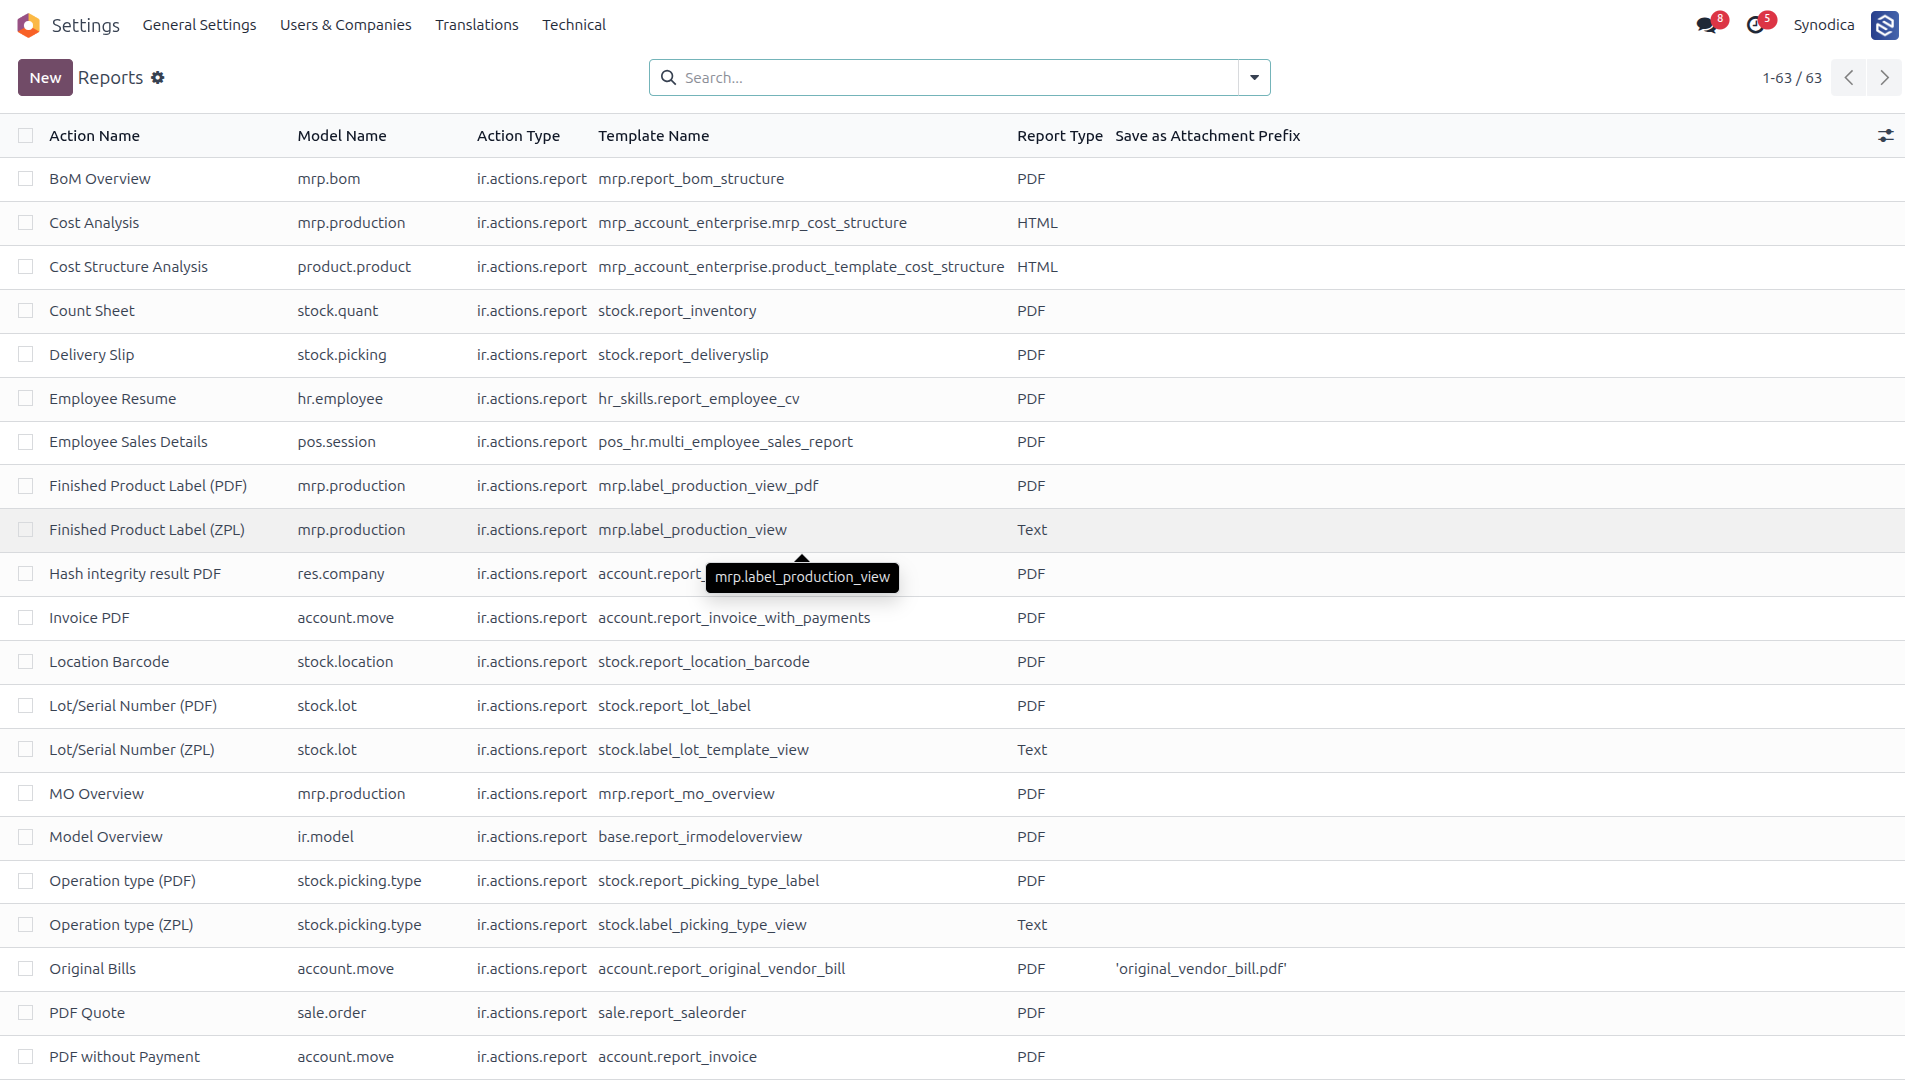Open the MO Overview record
Image resolution: width=1905 pixels, height=1080 pixels.
coord(96,794)
